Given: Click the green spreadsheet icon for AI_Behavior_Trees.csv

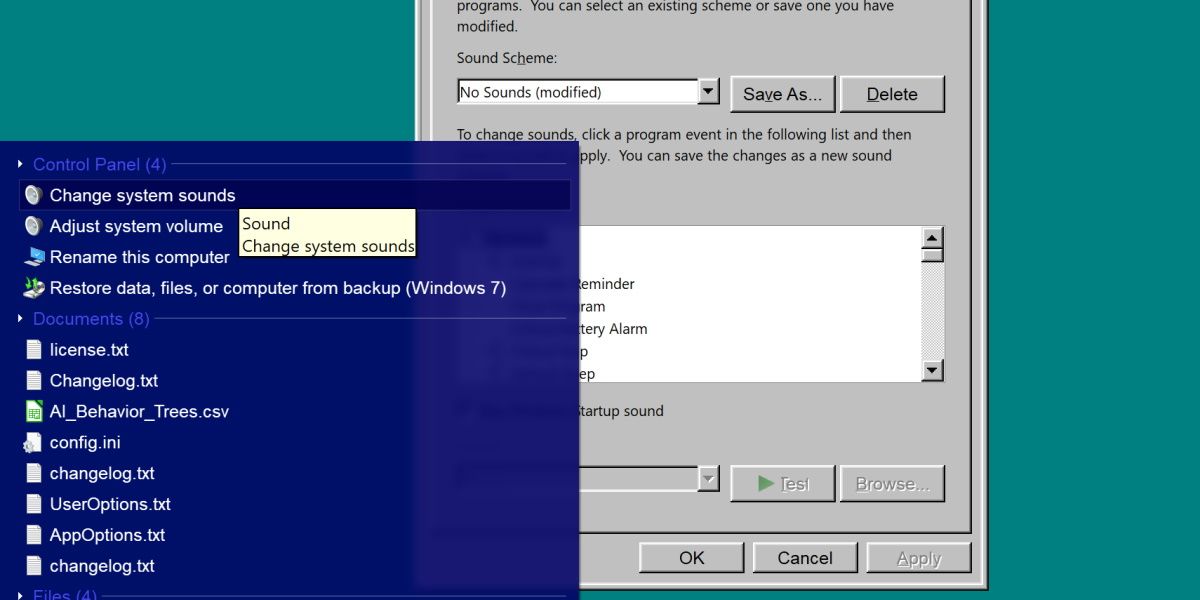Looking at the screenshot, I should (x=32, y=411).
